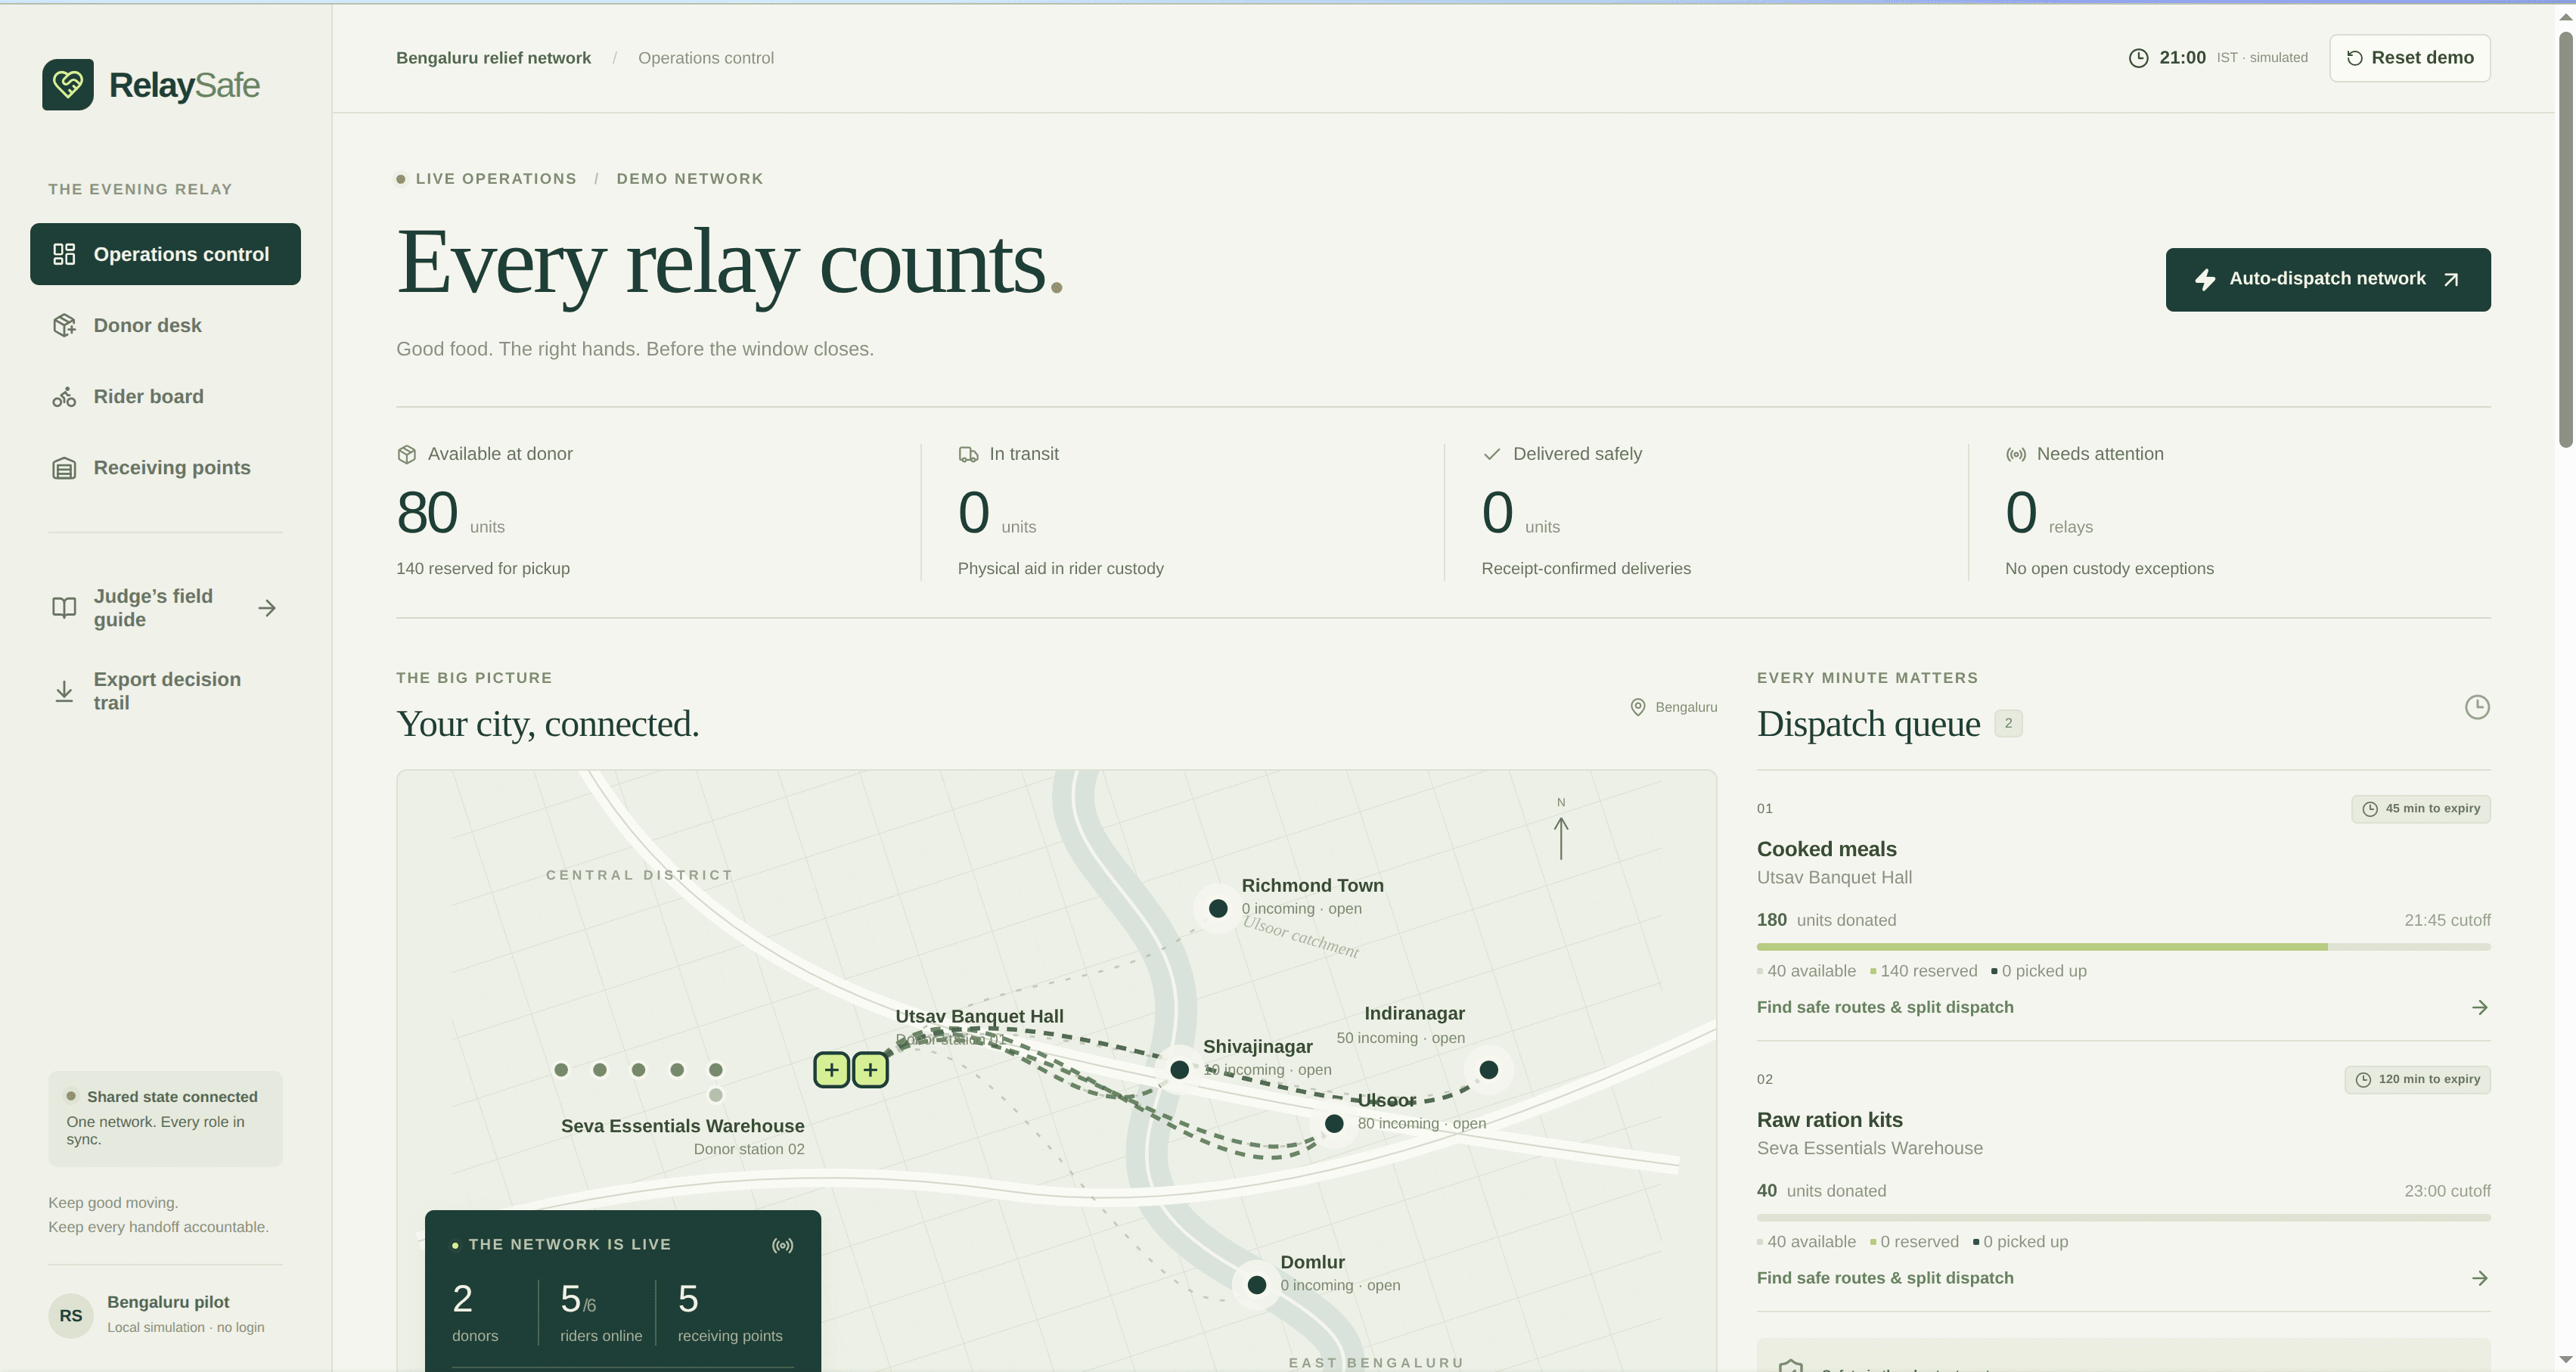
Task: Click the left plus marker on the map
Action: [x=832, y=1070]
